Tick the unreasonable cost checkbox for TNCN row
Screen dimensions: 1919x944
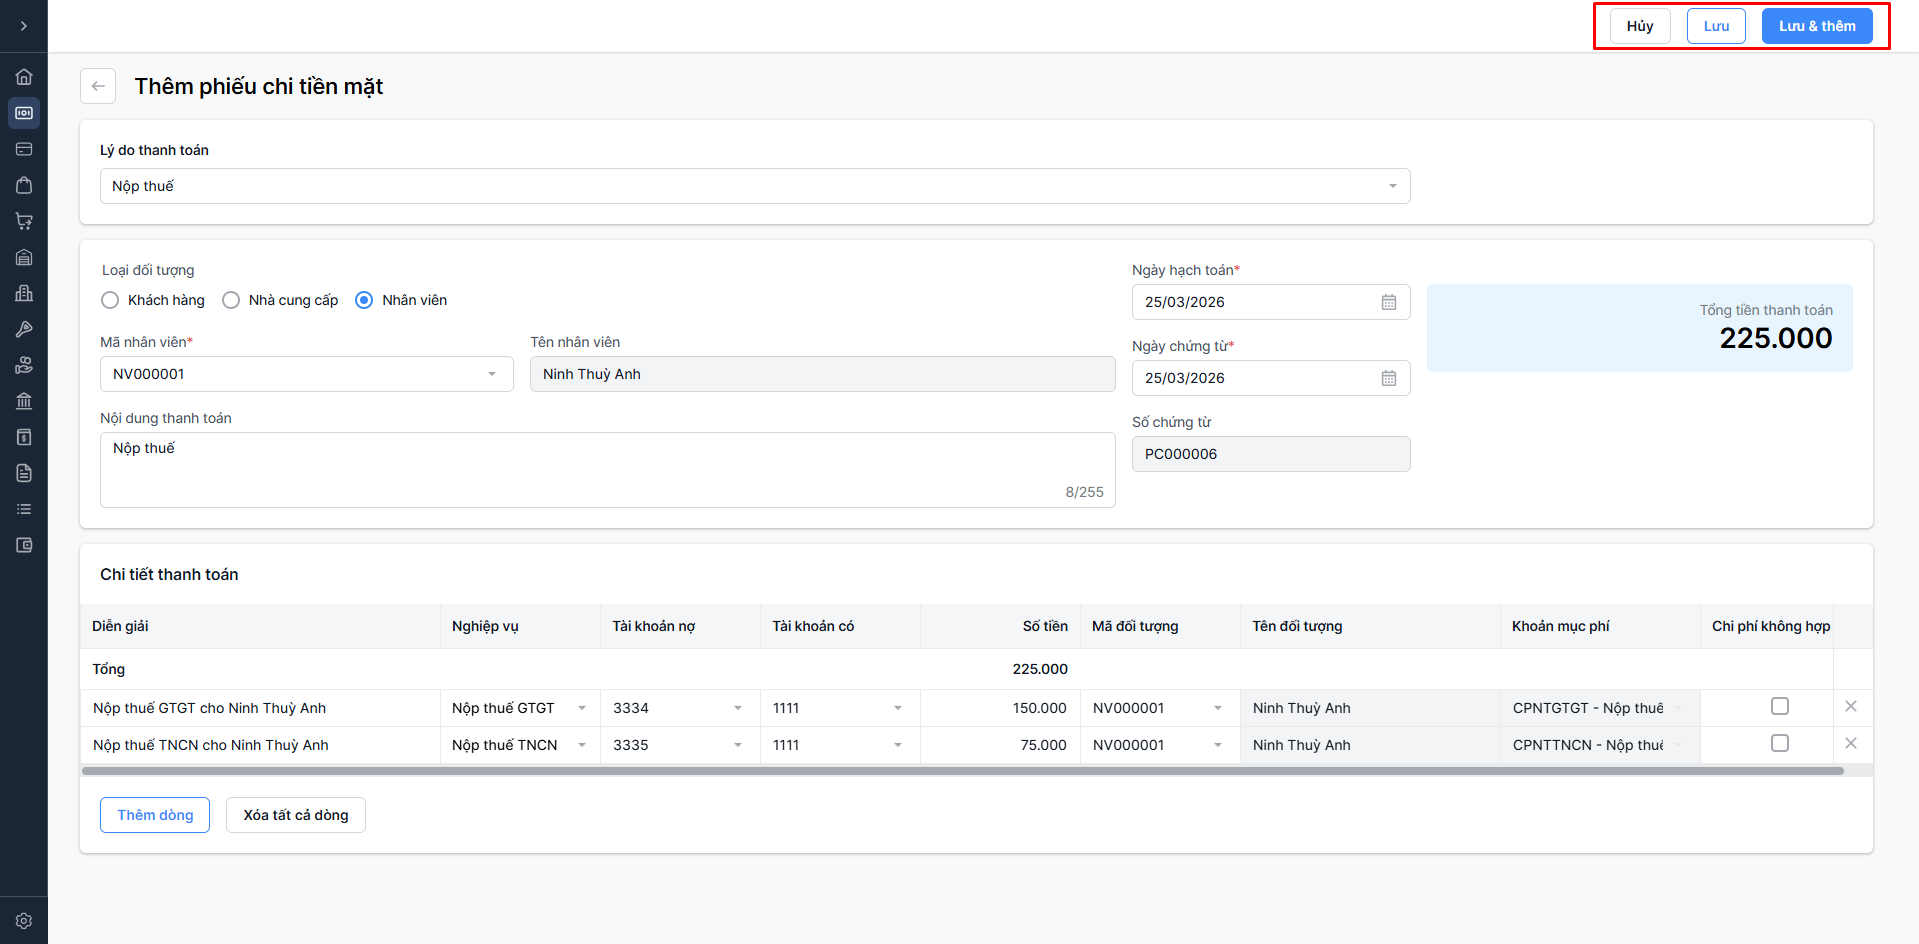[1779, 744]
